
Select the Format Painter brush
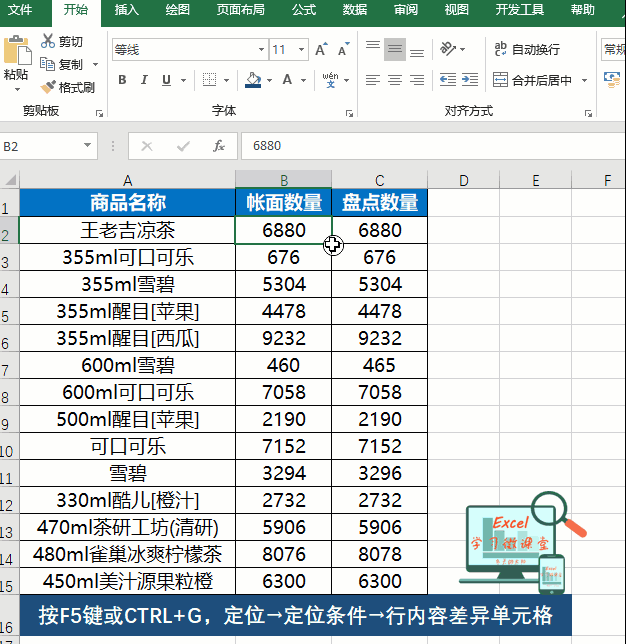(x=48, y=87)
